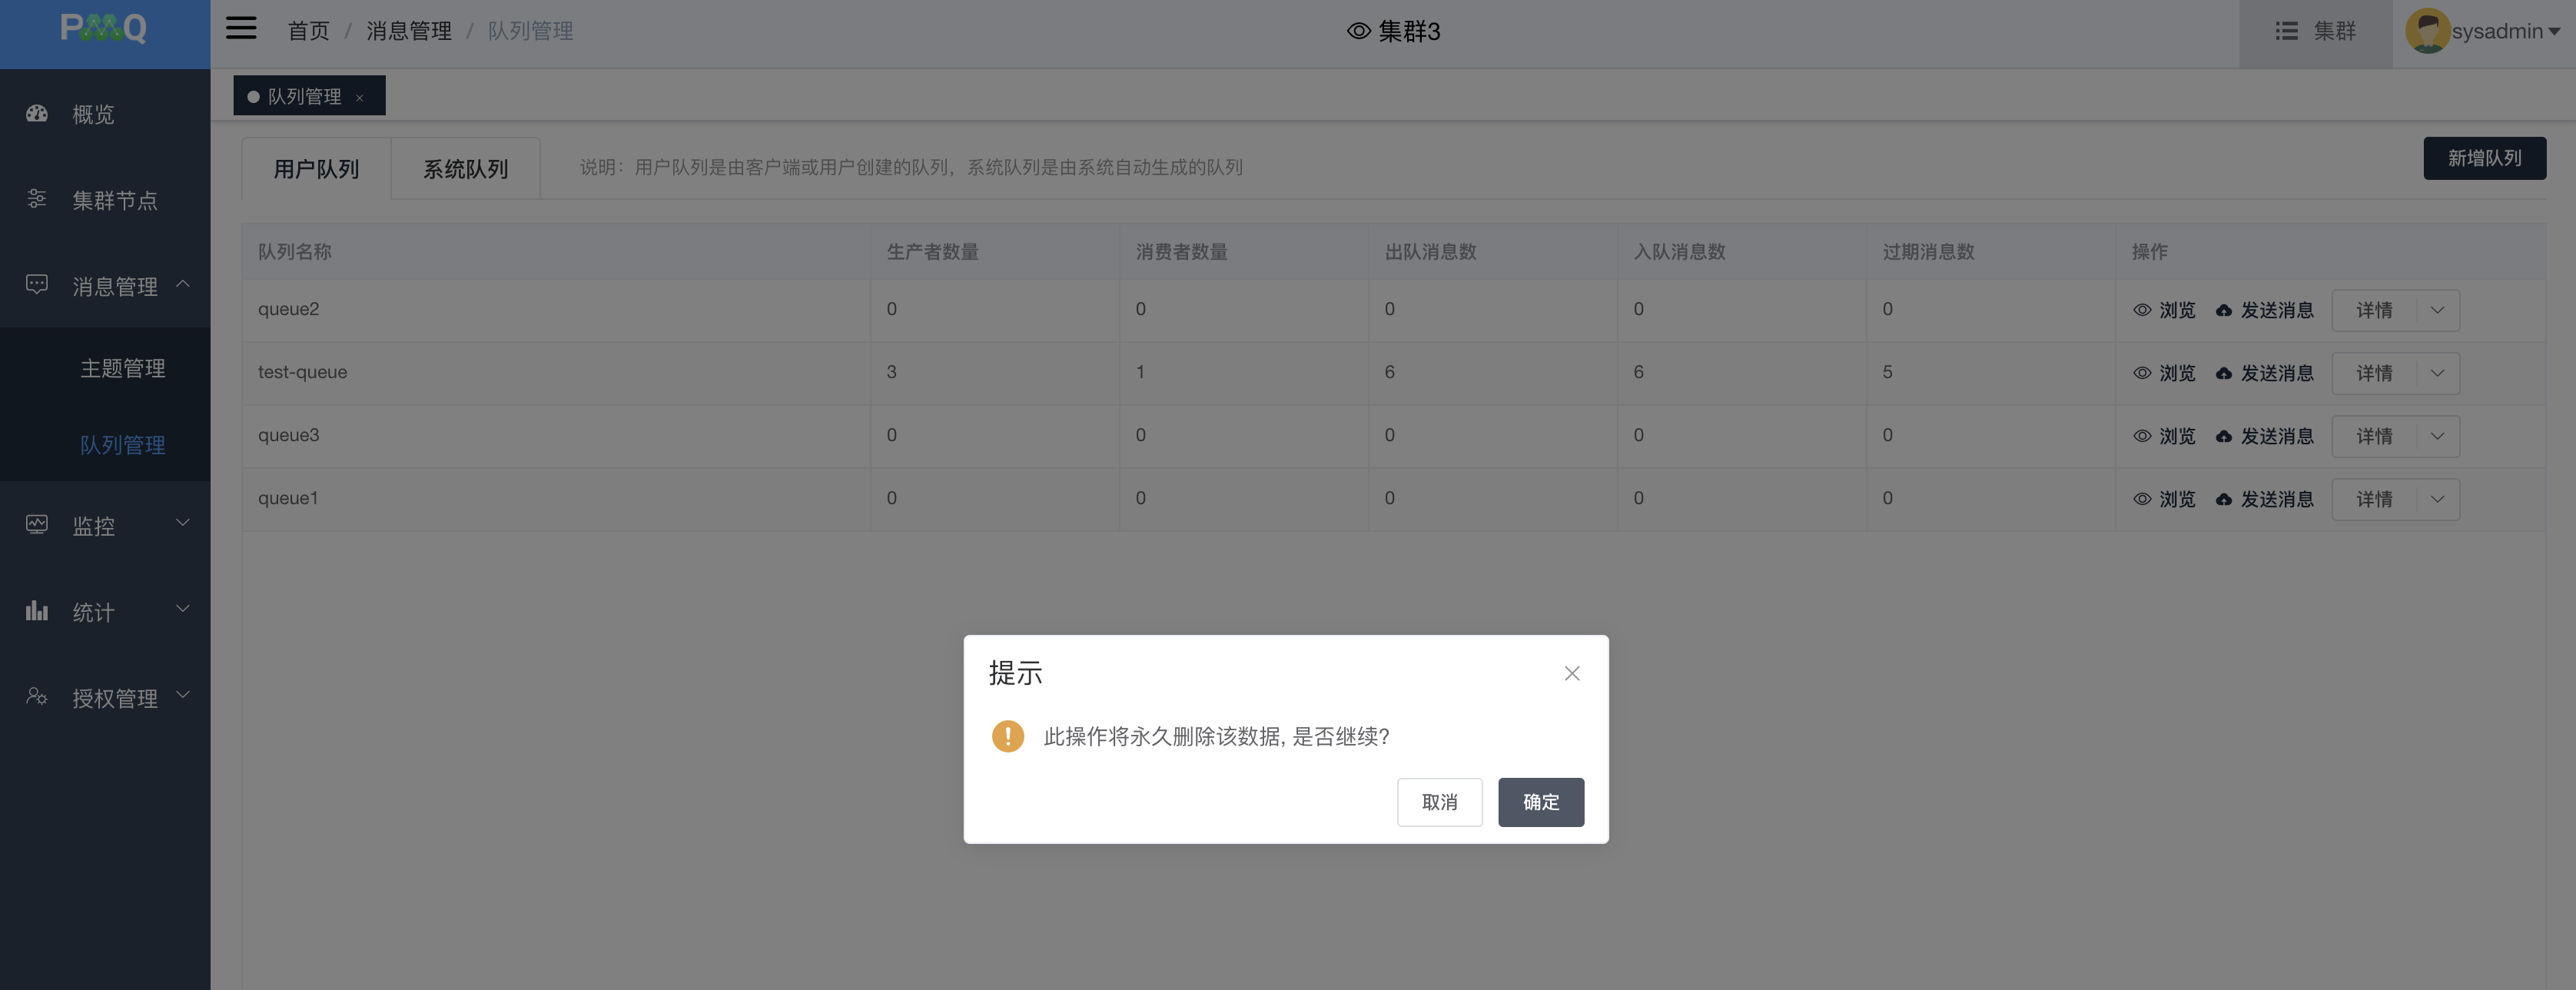Click the overview dashboard icon in sidebar
The image size is (2576, 990).
point(37,114)
